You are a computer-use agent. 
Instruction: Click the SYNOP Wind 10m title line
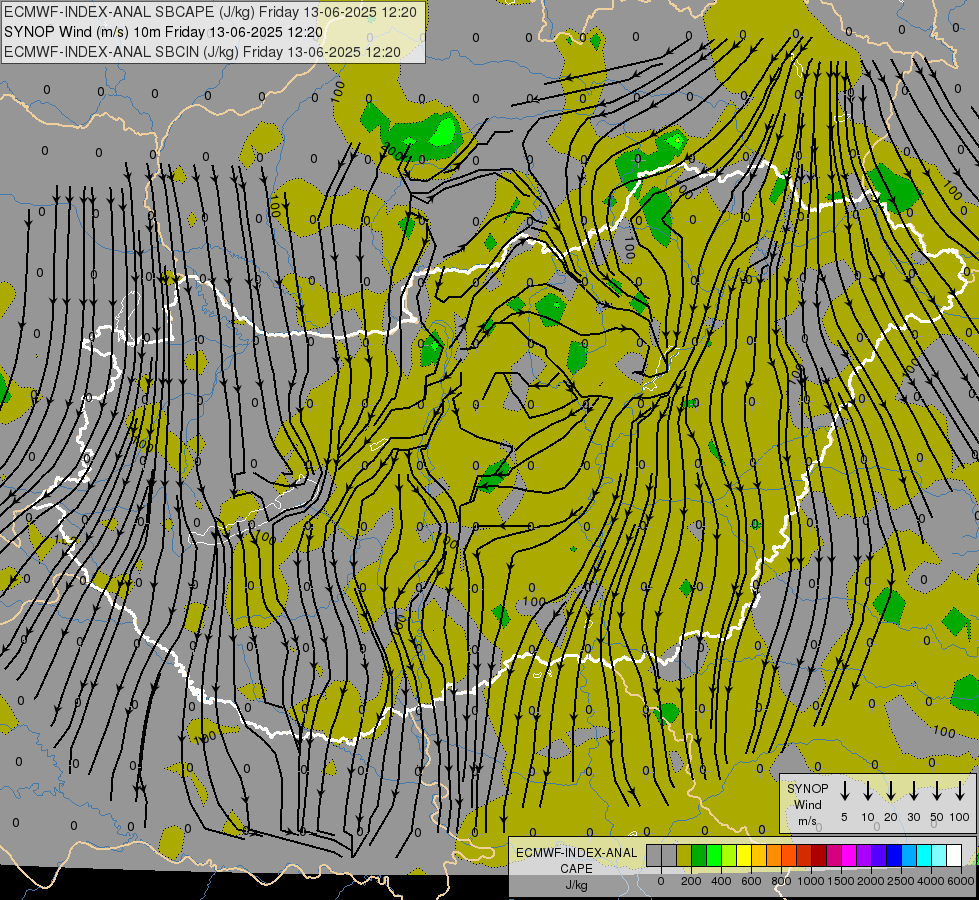tap(164, 32)
